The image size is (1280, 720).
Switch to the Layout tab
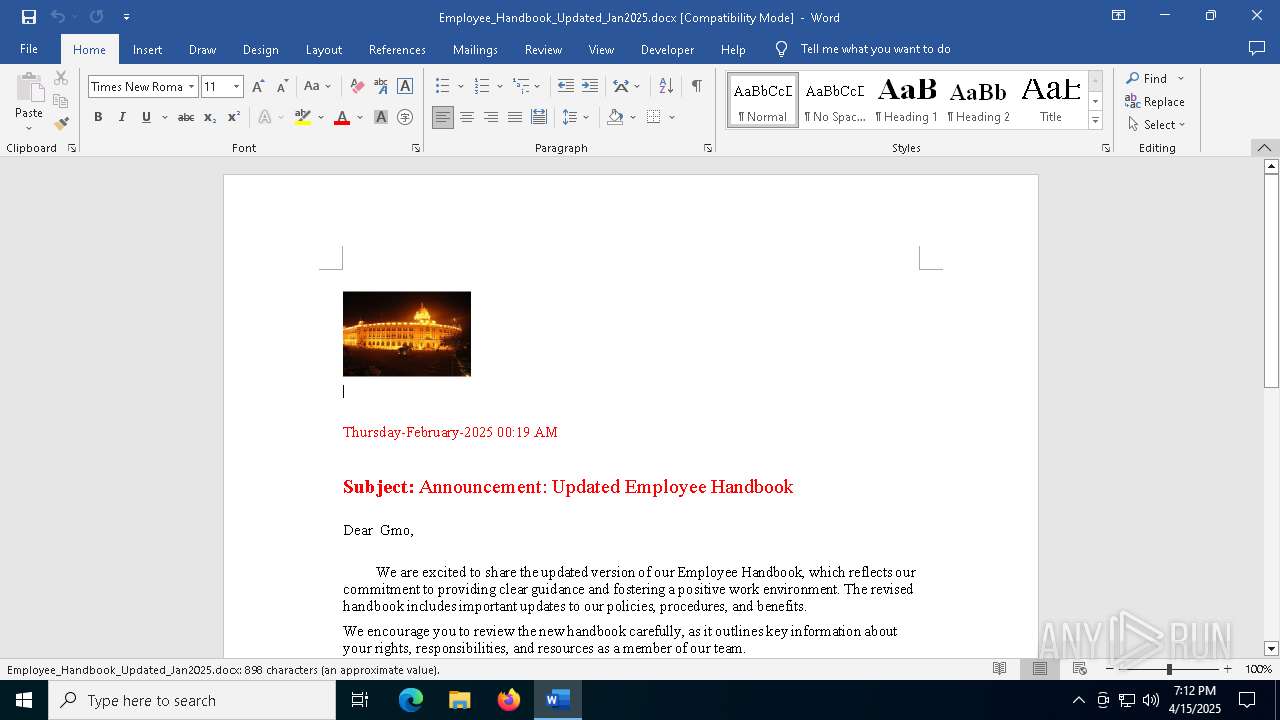coord(323,49)
